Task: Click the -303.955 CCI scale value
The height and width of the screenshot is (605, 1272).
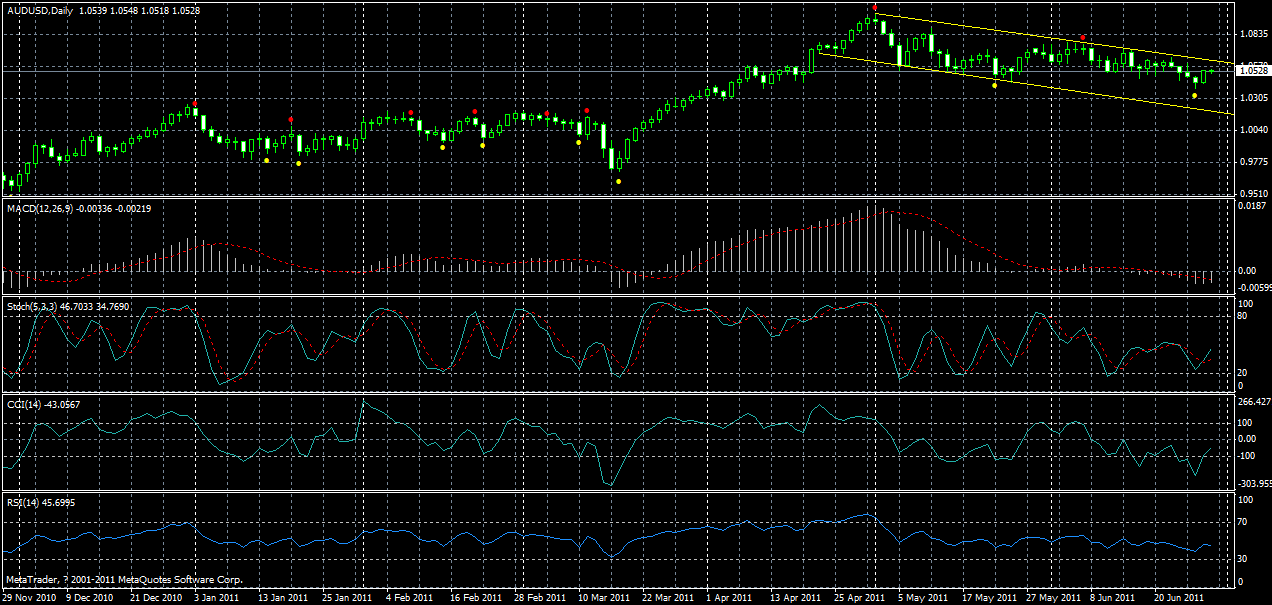Action: [x=1254, y=482]
